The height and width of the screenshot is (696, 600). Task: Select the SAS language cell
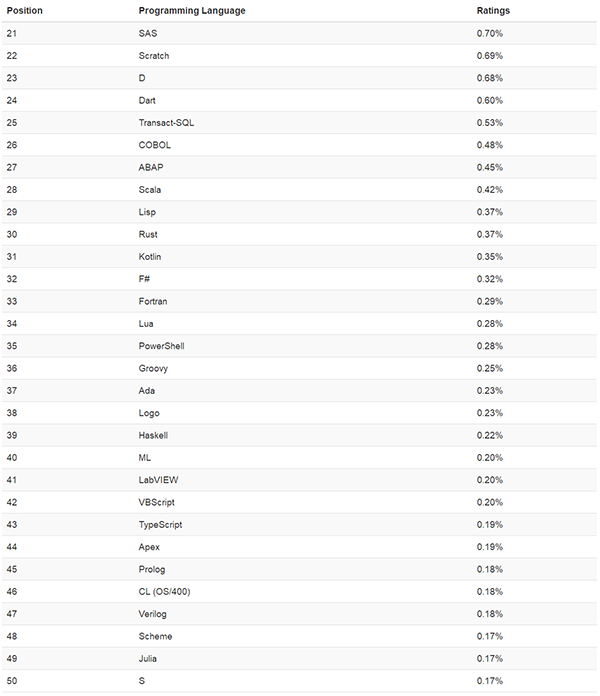pyautogui.click(x=148, y=33)
